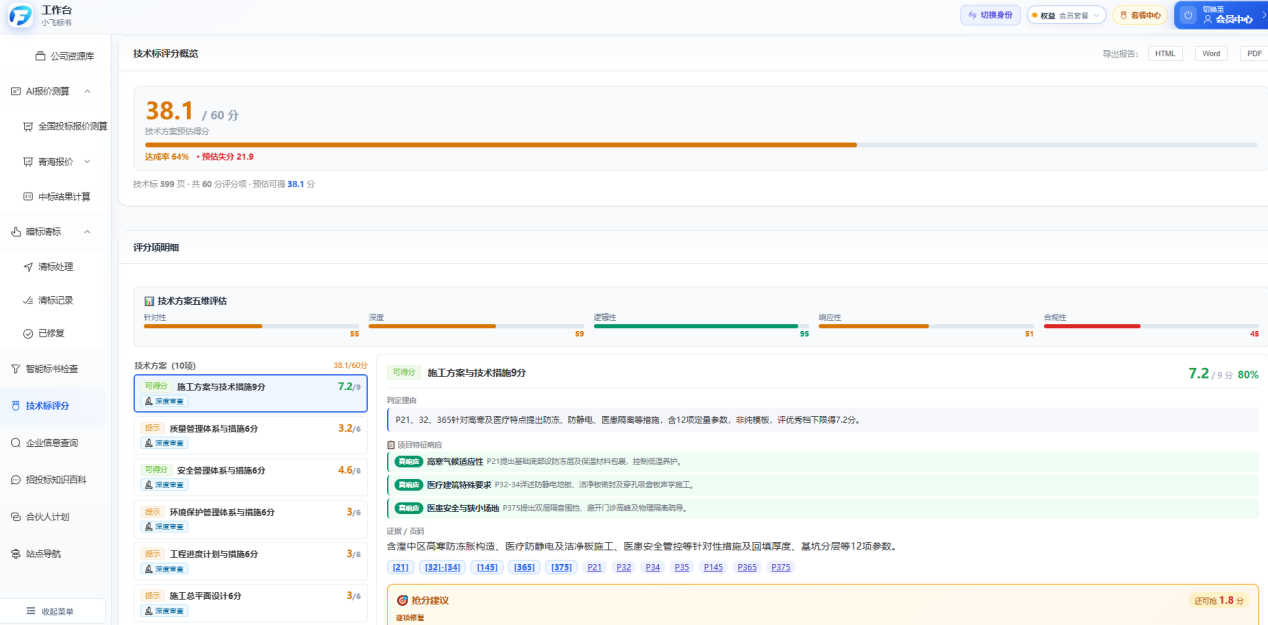Viewport: 1268px width, 625px height.
Task: Collapse the 暗标清标 menu chevron
Action: click(x=88, y=232)
